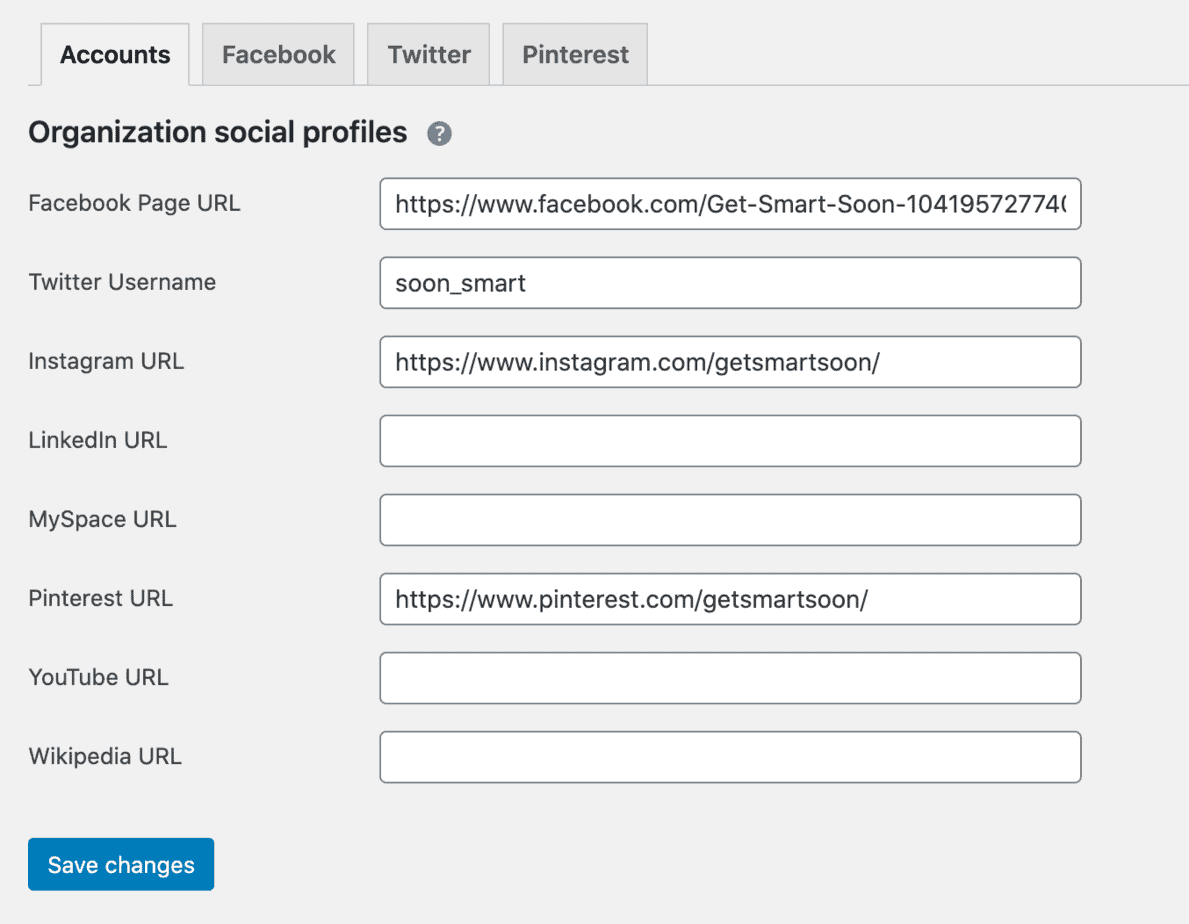Select the Pinterest tab

[575, 55]
